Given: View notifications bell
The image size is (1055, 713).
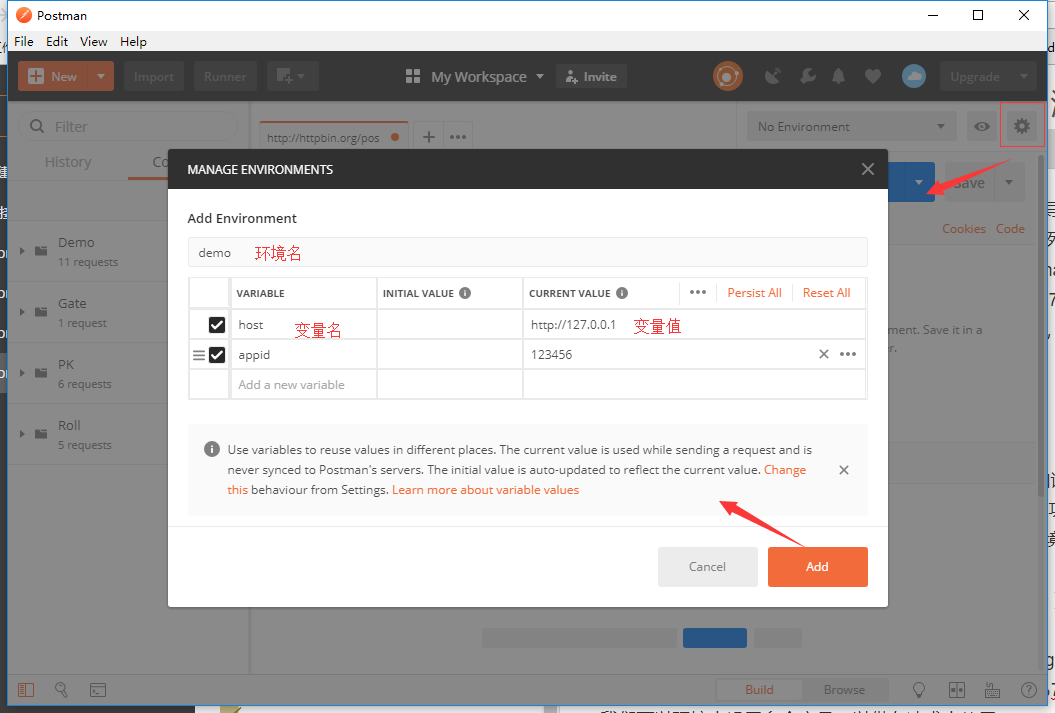Looking at the screenshot, I should pyautogui.click(x=838, y=76).
